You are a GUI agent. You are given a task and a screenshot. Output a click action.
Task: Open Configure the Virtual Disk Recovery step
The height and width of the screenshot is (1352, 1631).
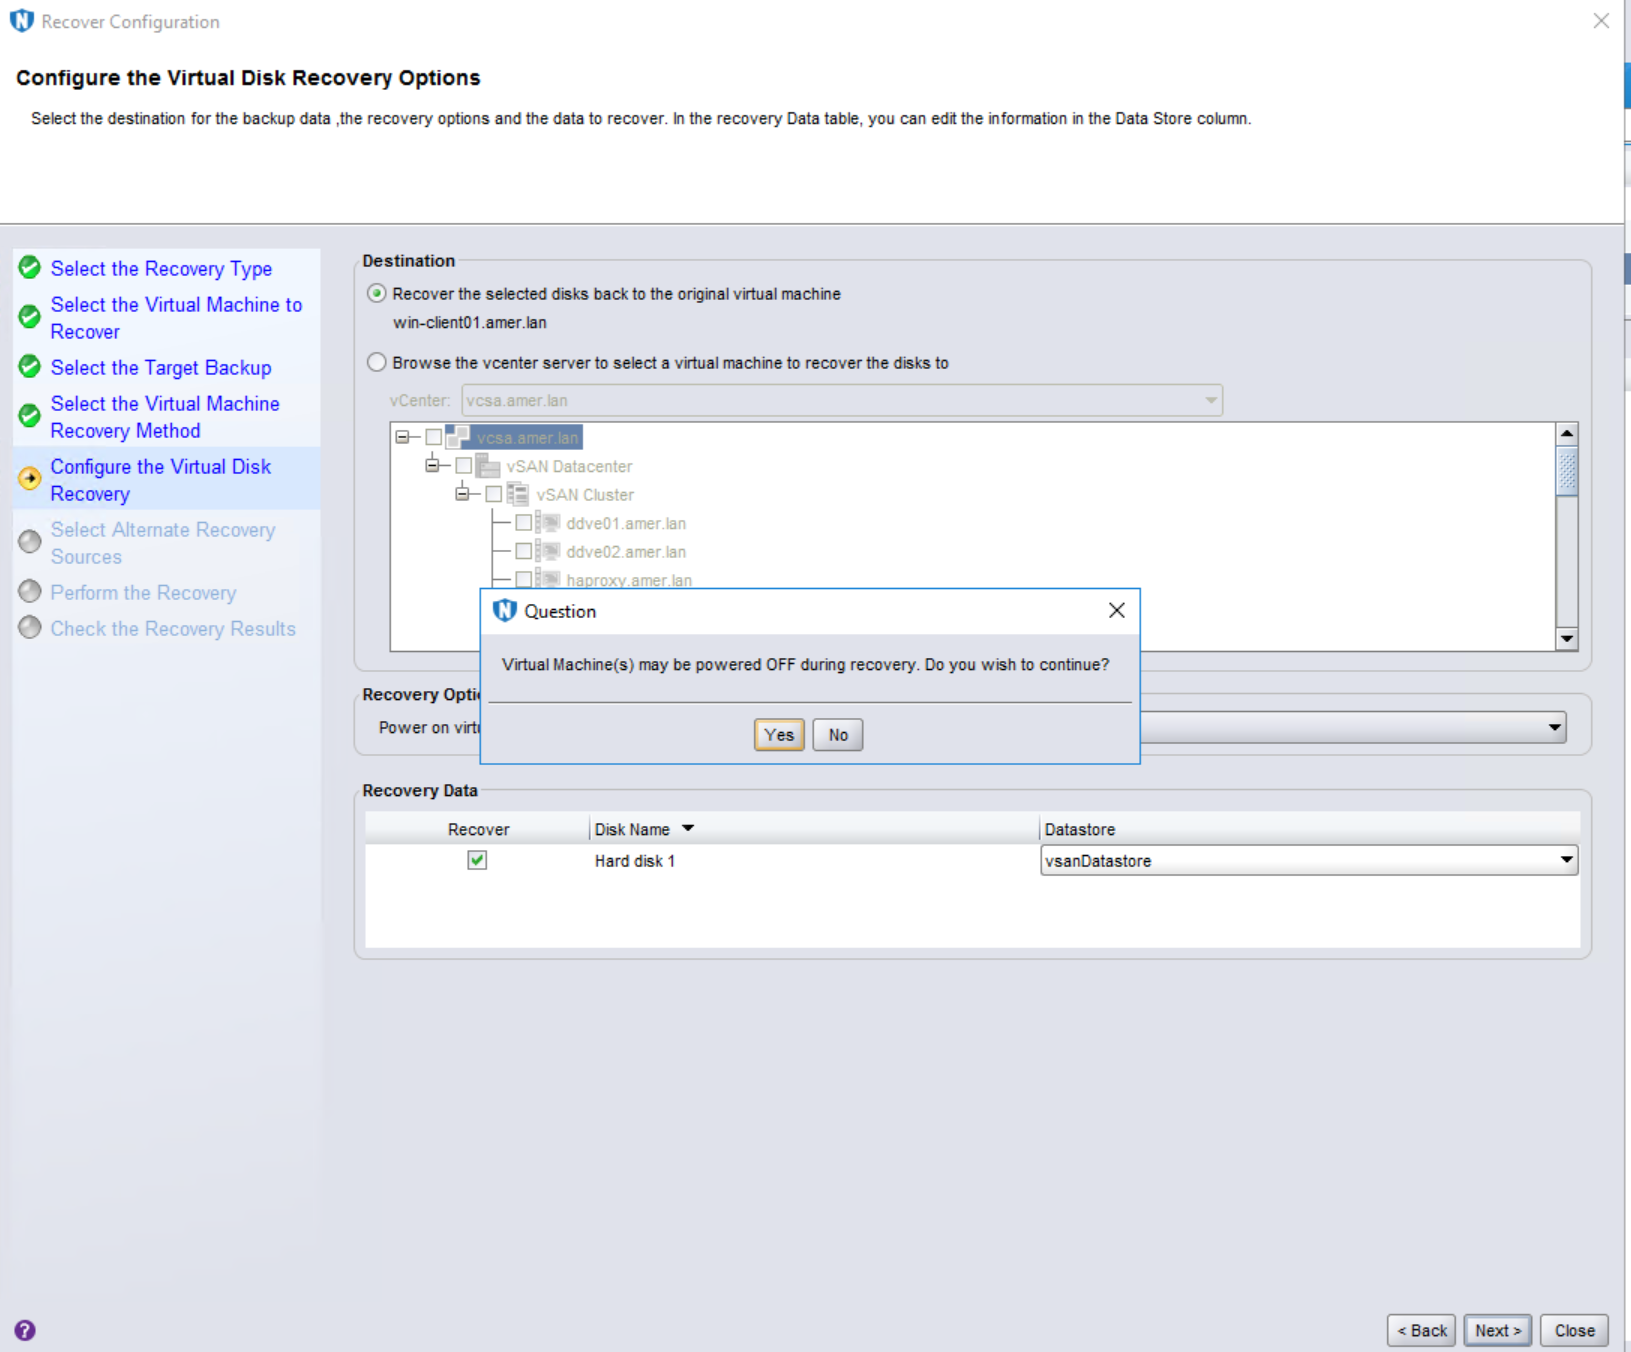tap(161, 479)
